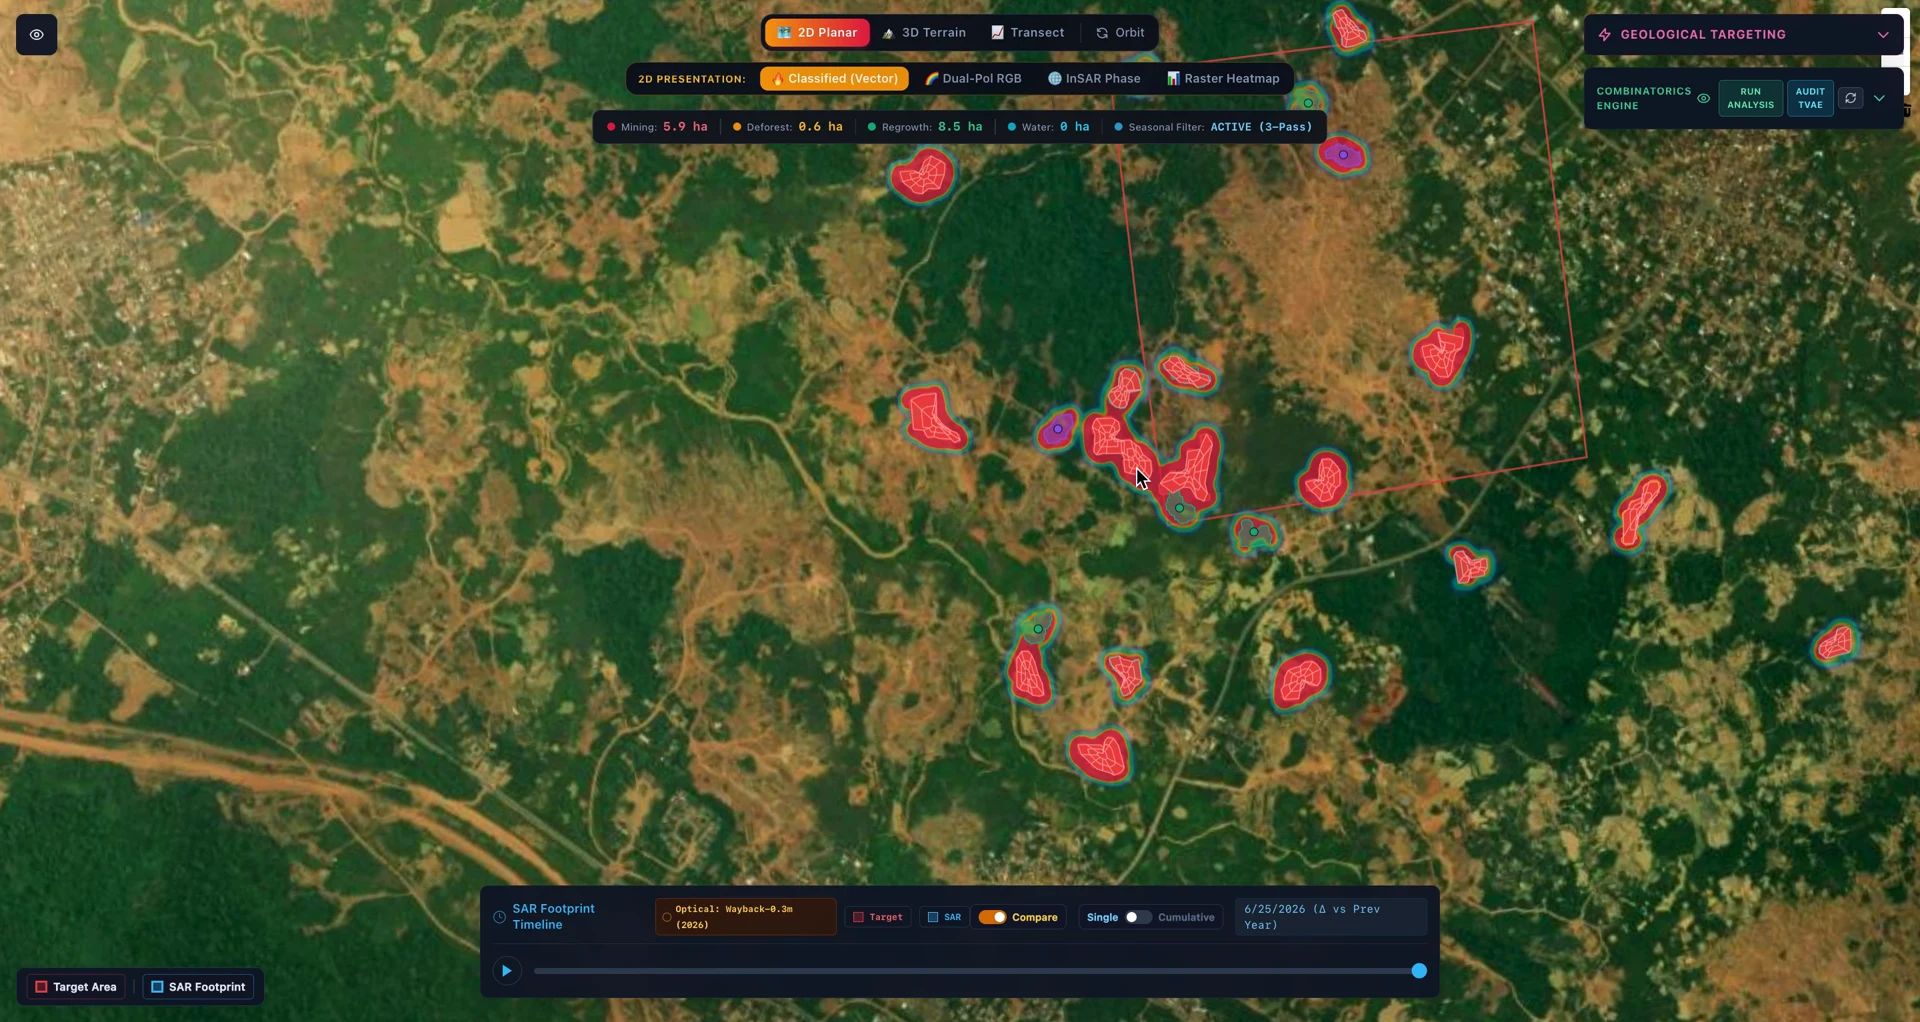
Task: Click the Raster Heatmap bar-chart icon
Action: 1173,78
